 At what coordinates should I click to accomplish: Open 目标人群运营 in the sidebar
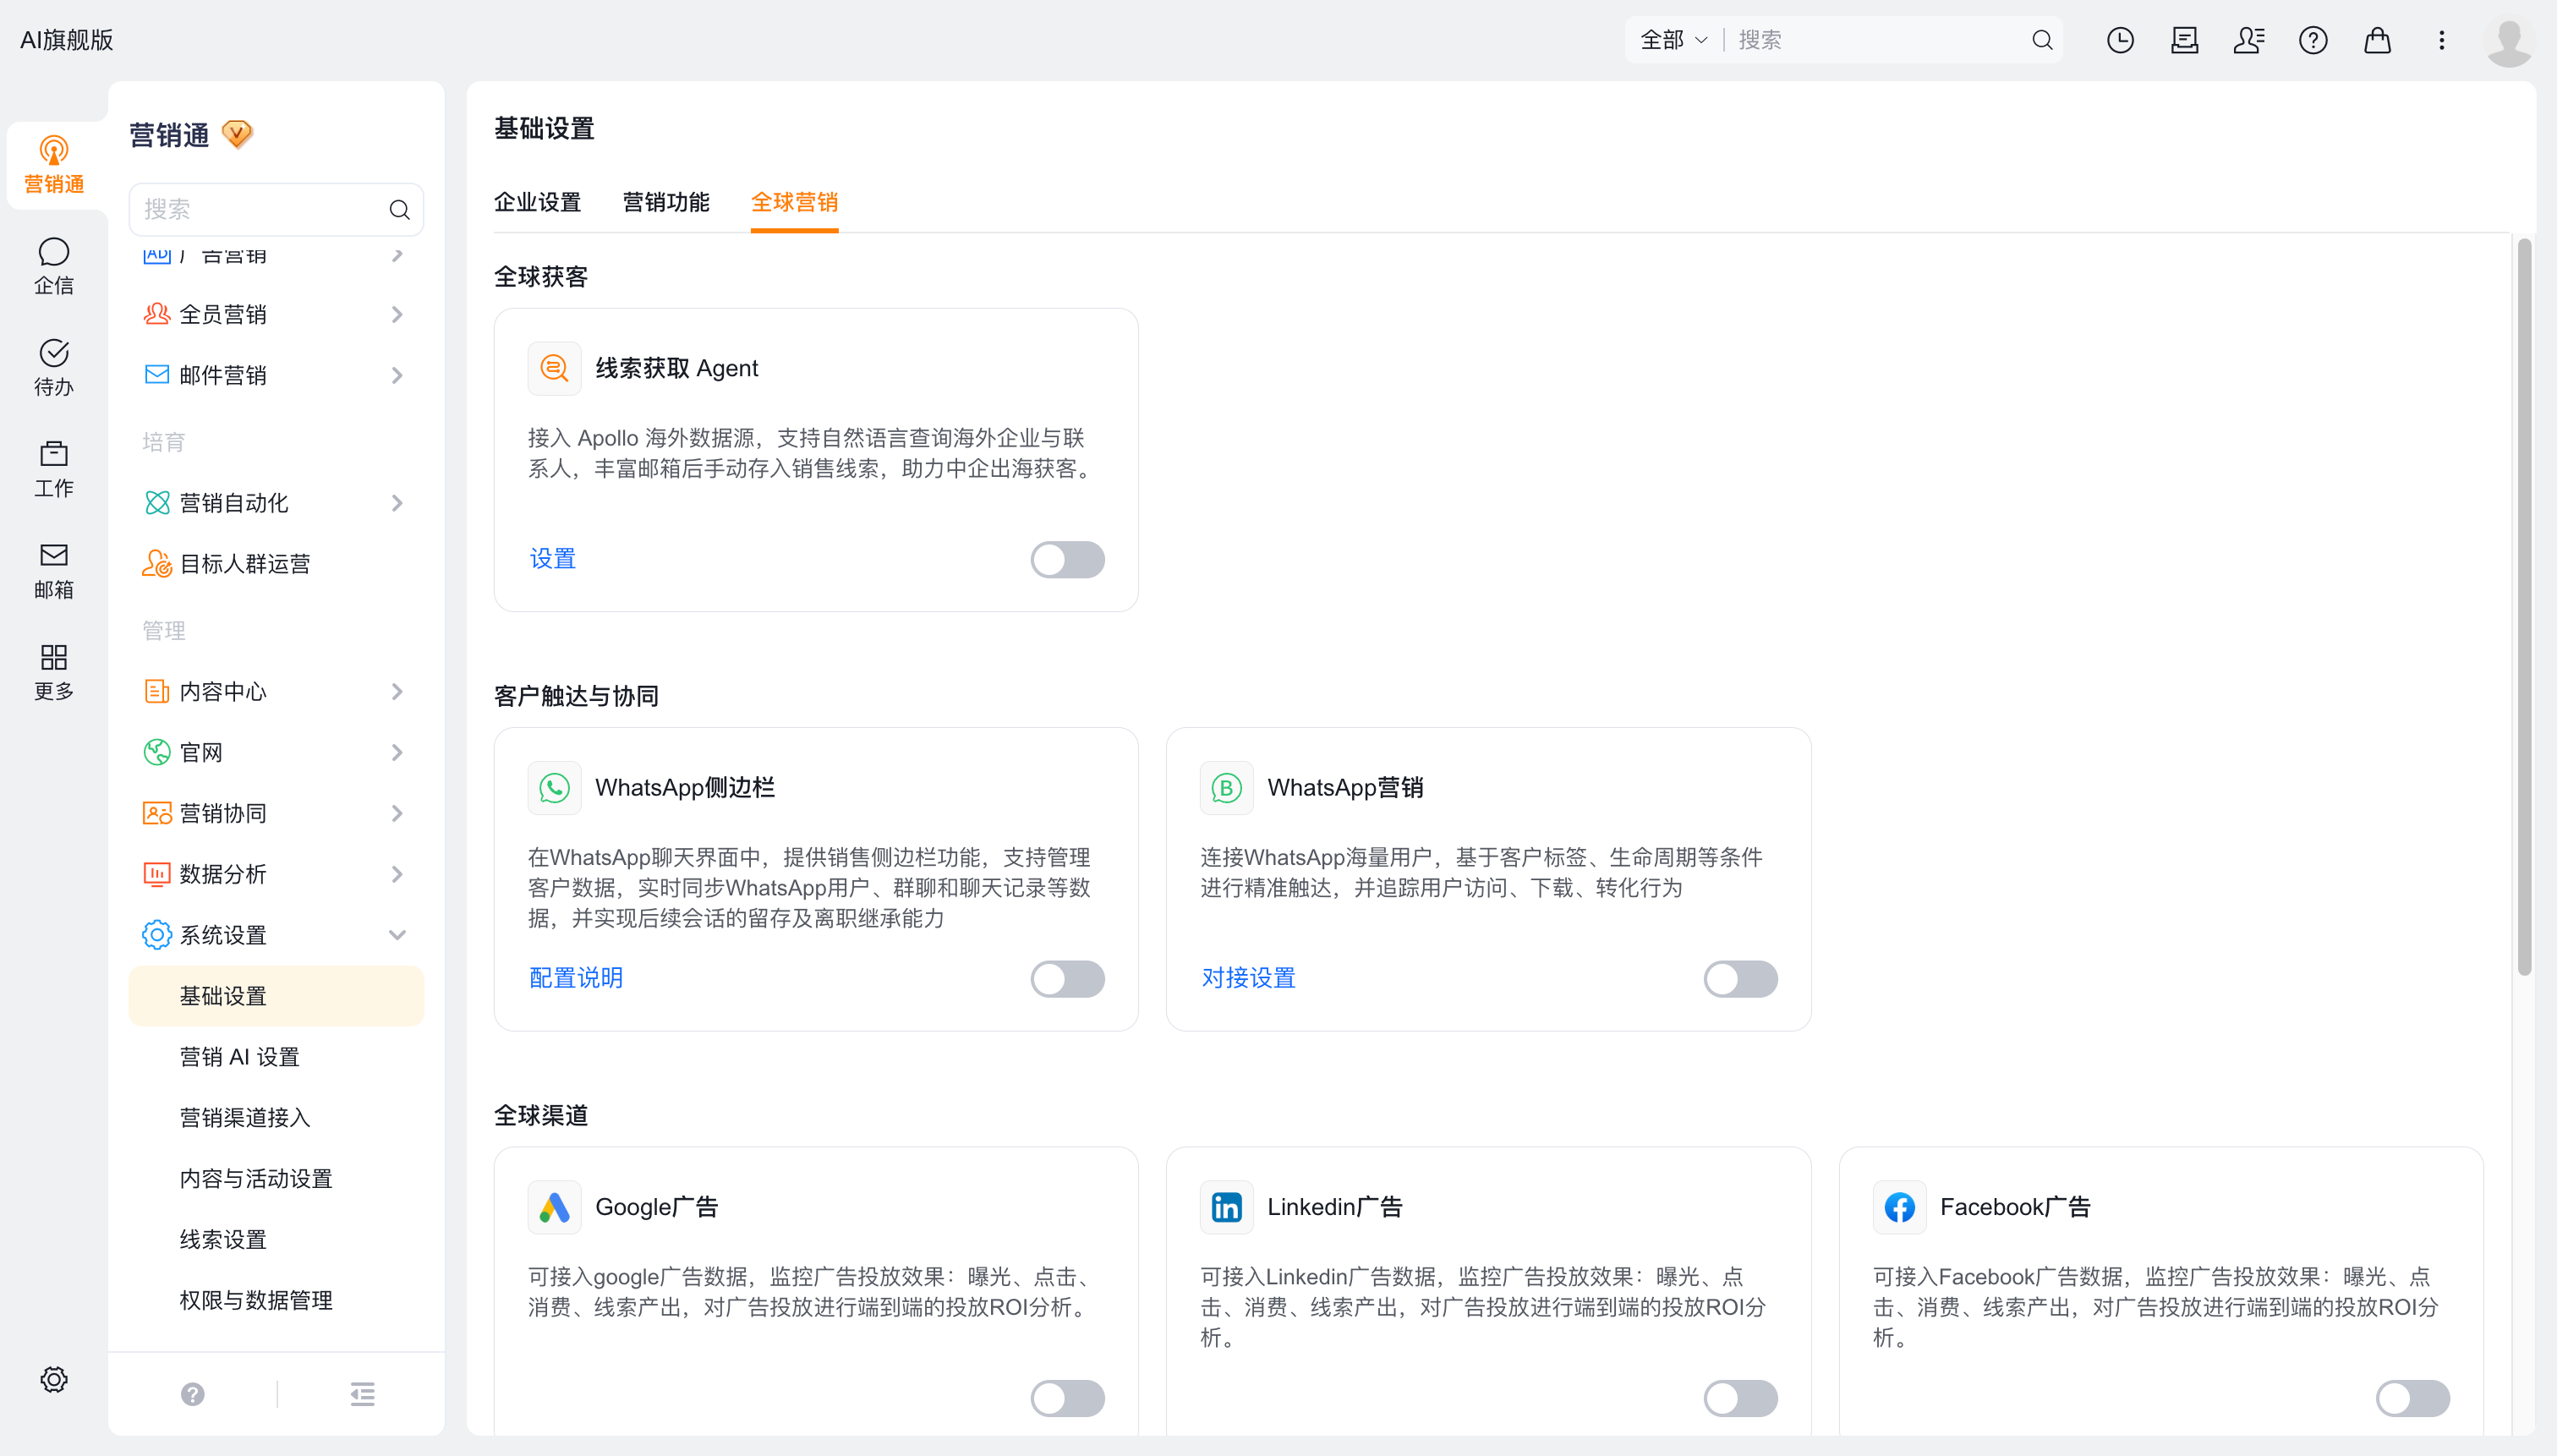point(276,564)
